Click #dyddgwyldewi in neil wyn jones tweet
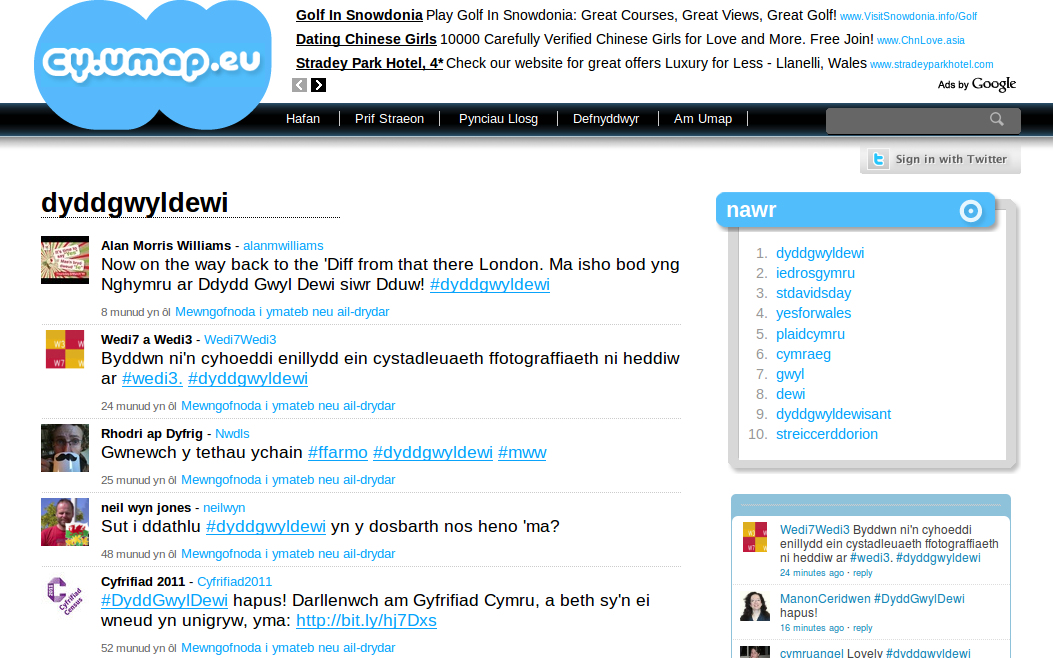Image resolution: width=1053 pixels, height=658 pixels. 266,526
